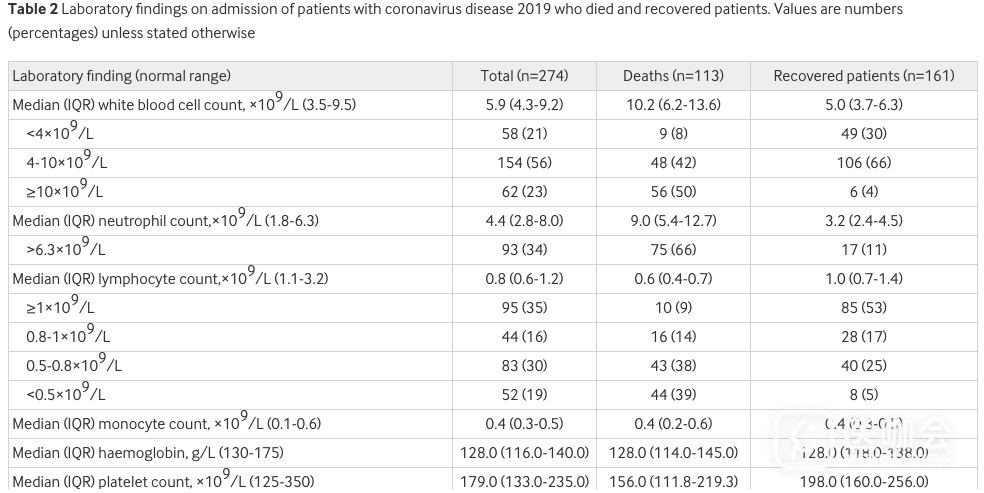Select the median monocyte count row label
This screenshot has height=493, width=984.
point(166,424)
